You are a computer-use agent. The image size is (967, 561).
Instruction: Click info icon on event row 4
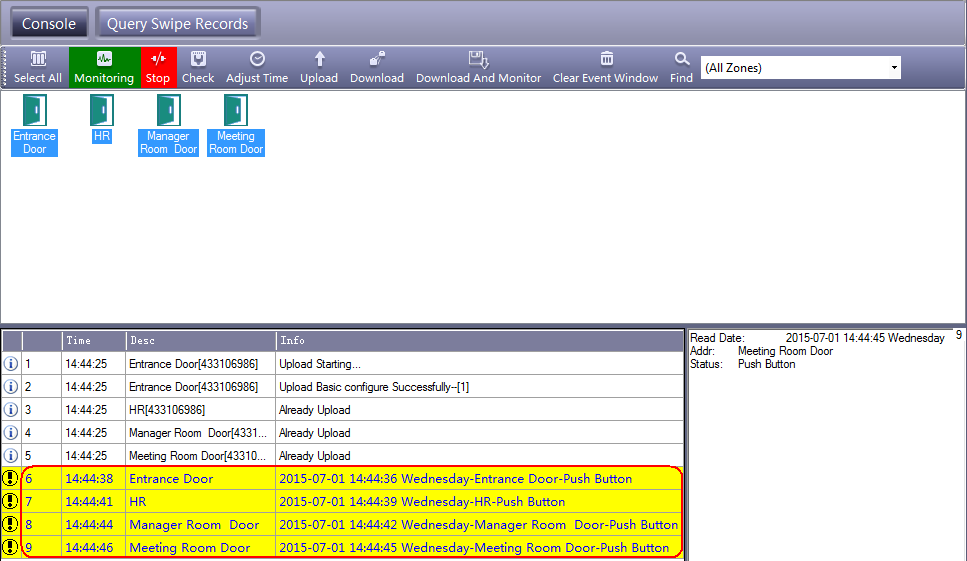point(10,433)
